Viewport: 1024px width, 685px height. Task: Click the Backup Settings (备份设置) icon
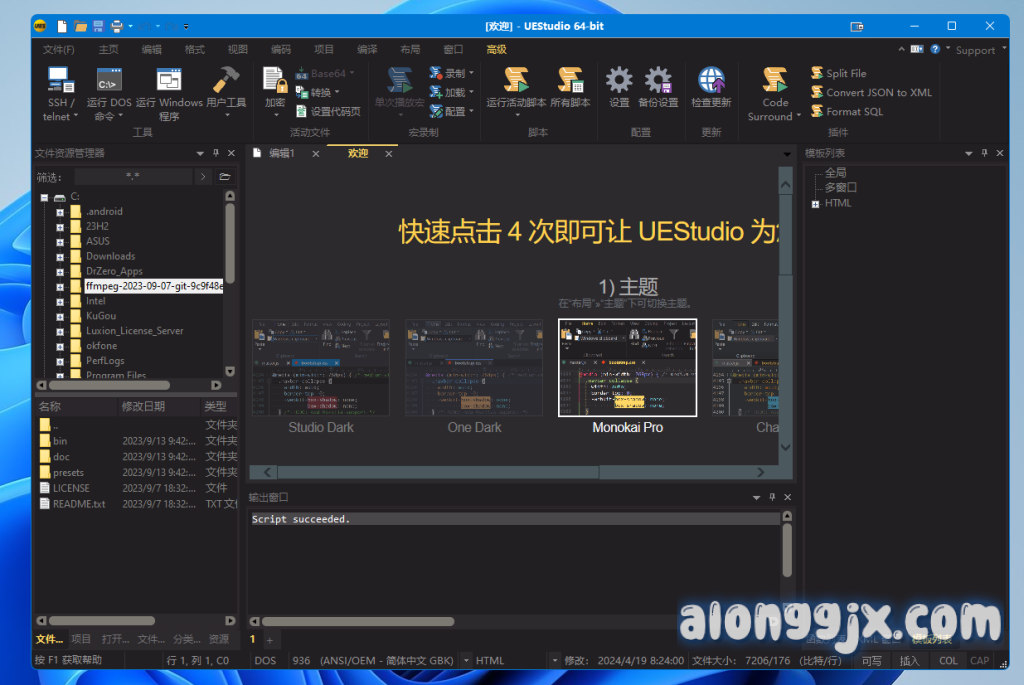tap(657, 81)
